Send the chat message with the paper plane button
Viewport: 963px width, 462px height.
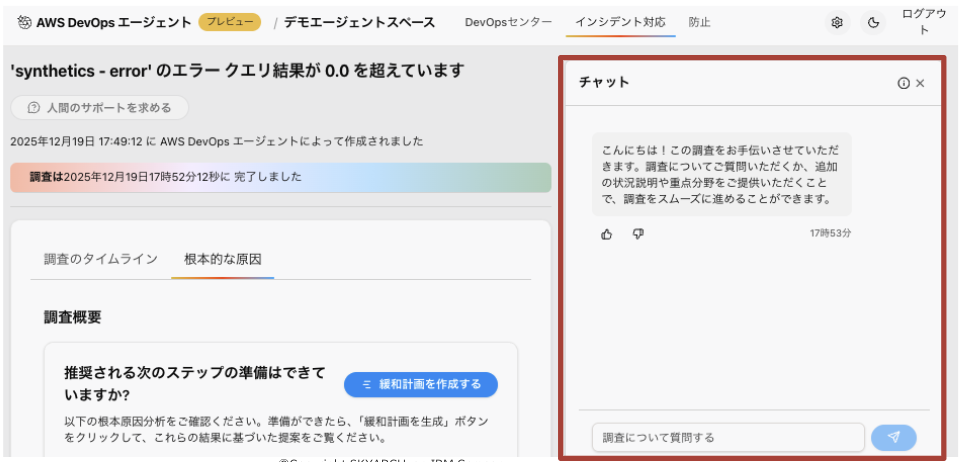893,437
